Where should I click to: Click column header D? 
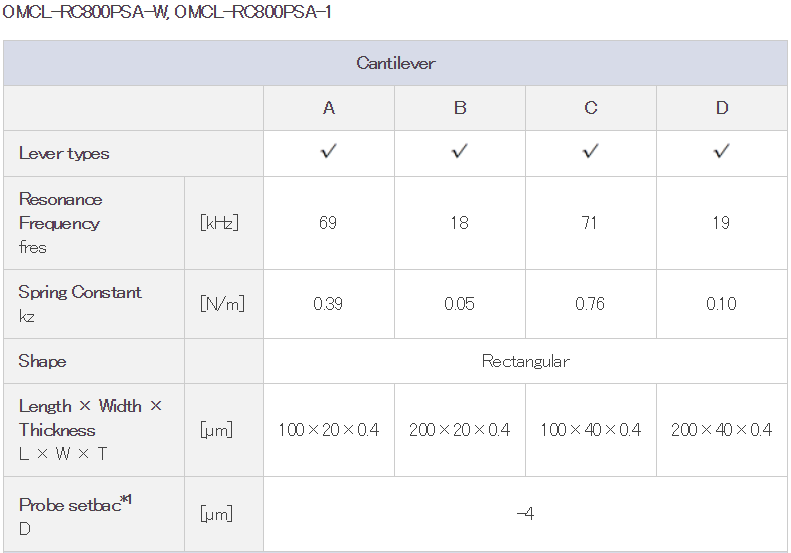tap(722, 108)
